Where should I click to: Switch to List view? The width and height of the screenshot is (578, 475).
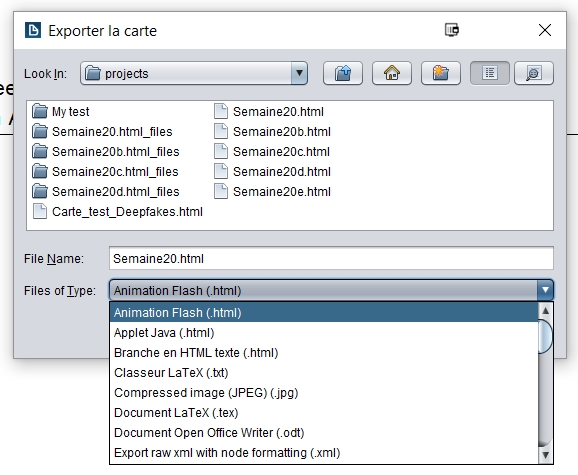(490, 73)
